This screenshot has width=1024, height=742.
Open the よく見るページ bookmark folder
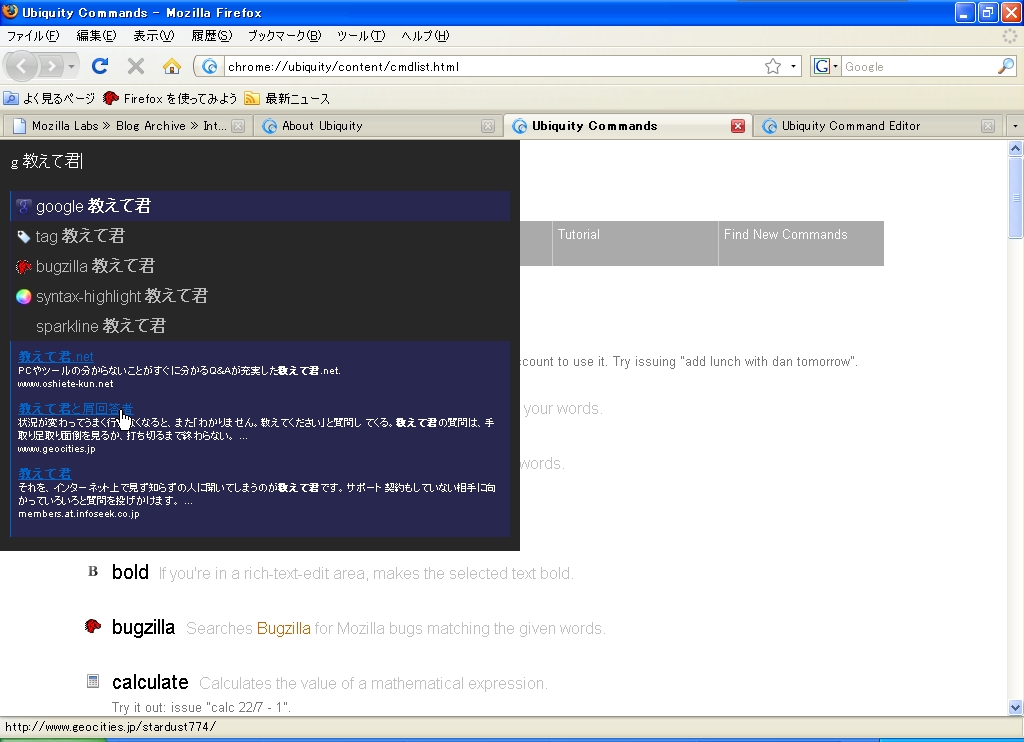pyautogui.click(x=50, y=99)
